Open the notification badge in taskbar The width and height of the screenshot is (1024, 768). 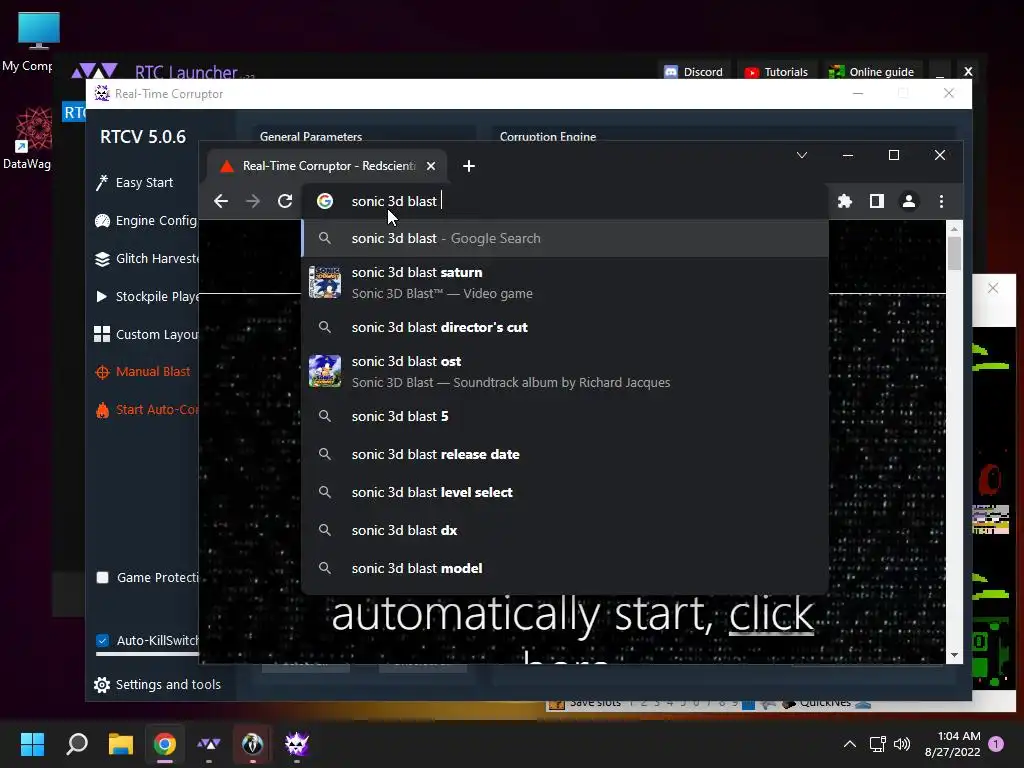(x=996, y=744)
